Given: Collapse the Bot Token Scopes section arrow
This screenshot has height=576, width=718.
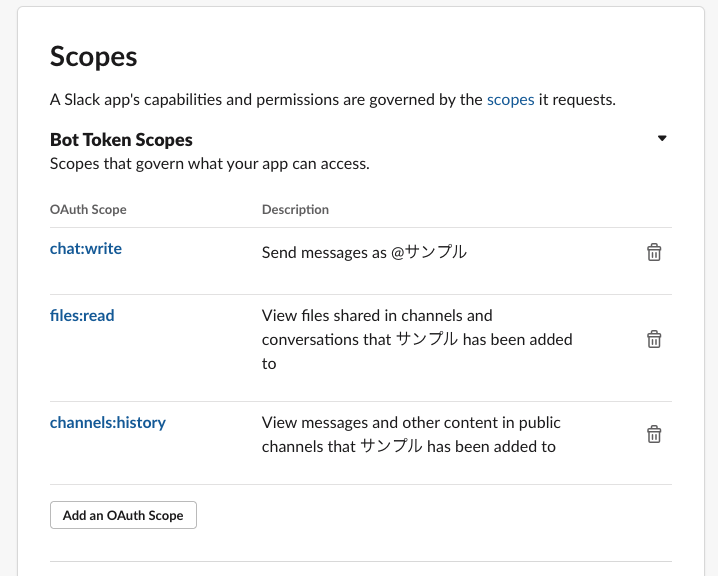Looking at the screenshot, I should (662, 139).
